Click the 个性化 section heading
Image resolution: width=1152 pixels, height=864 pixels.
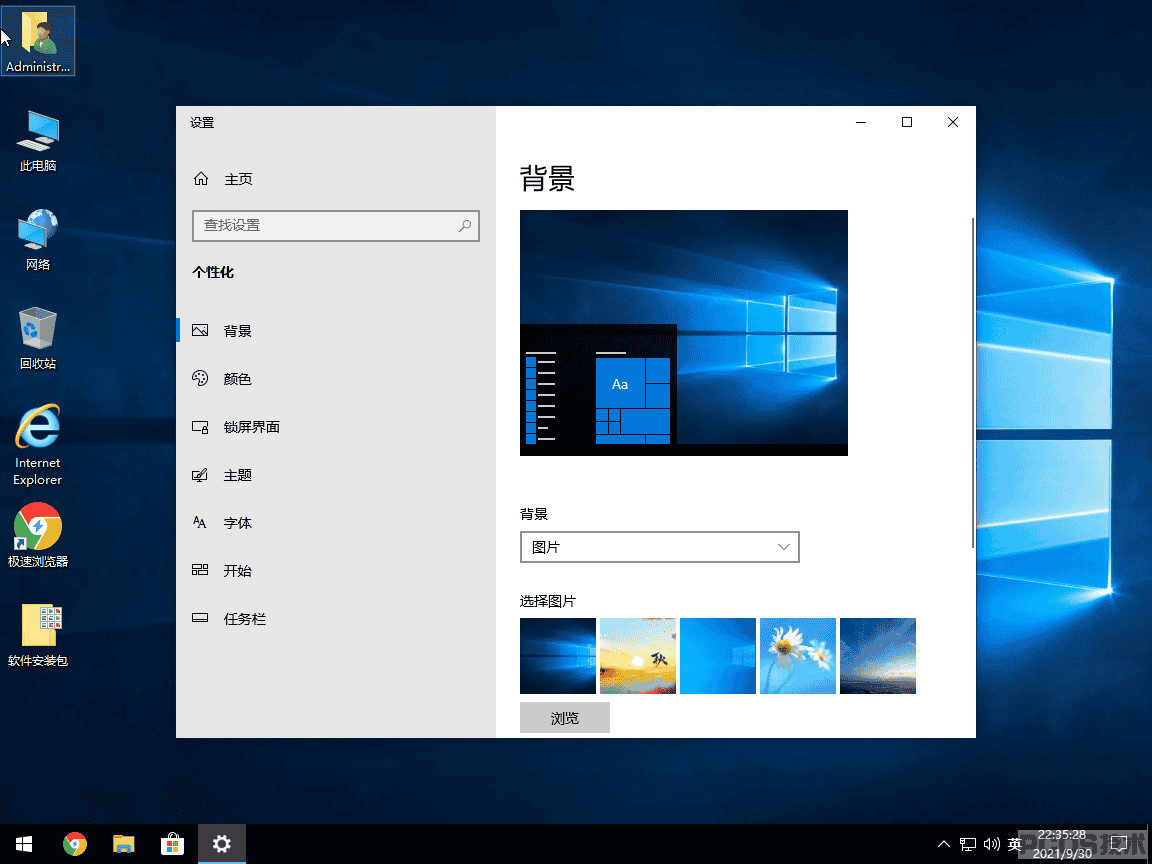click(213, 273)
